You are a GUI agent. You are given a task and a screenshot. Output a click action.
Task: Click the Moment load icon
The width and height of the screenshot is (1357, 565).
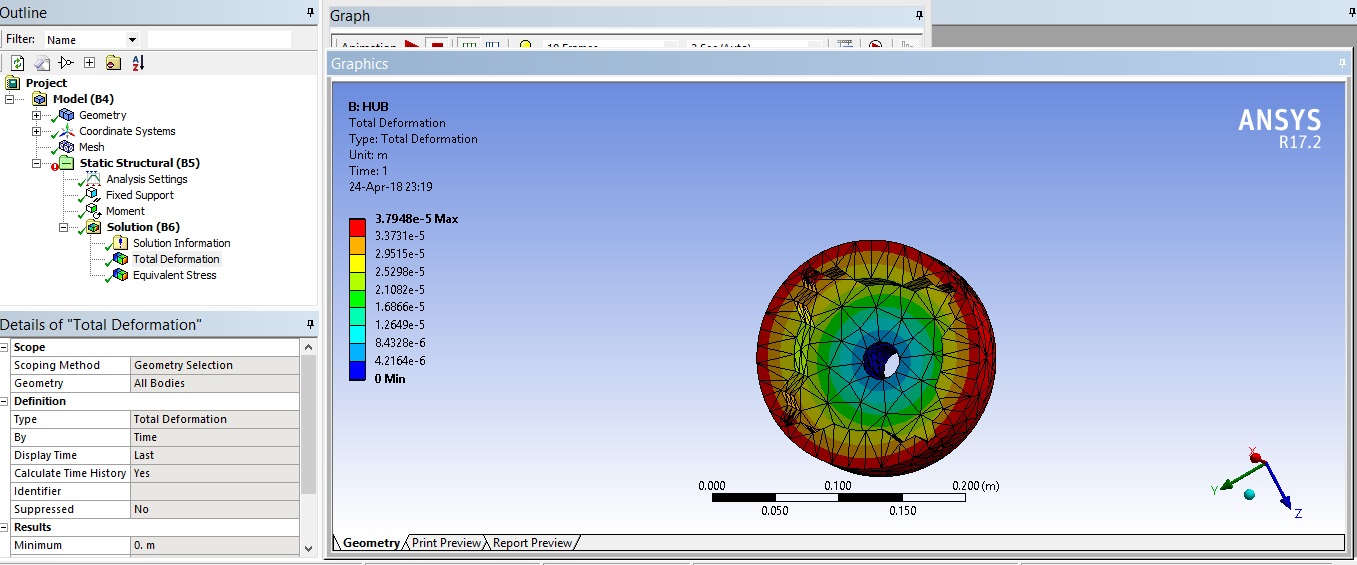coord(94,211)
